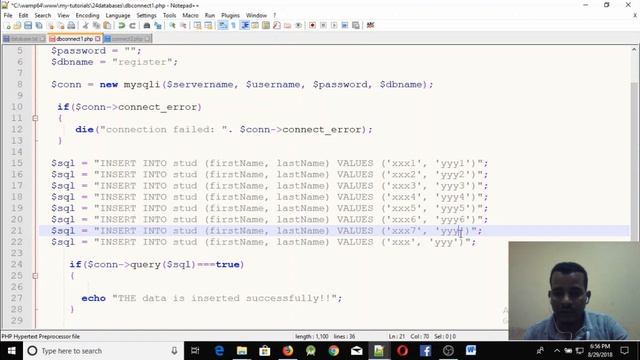The image size is (640, 360).
Task: Open the Encoding menu
Action: click(x=87, y=16)
